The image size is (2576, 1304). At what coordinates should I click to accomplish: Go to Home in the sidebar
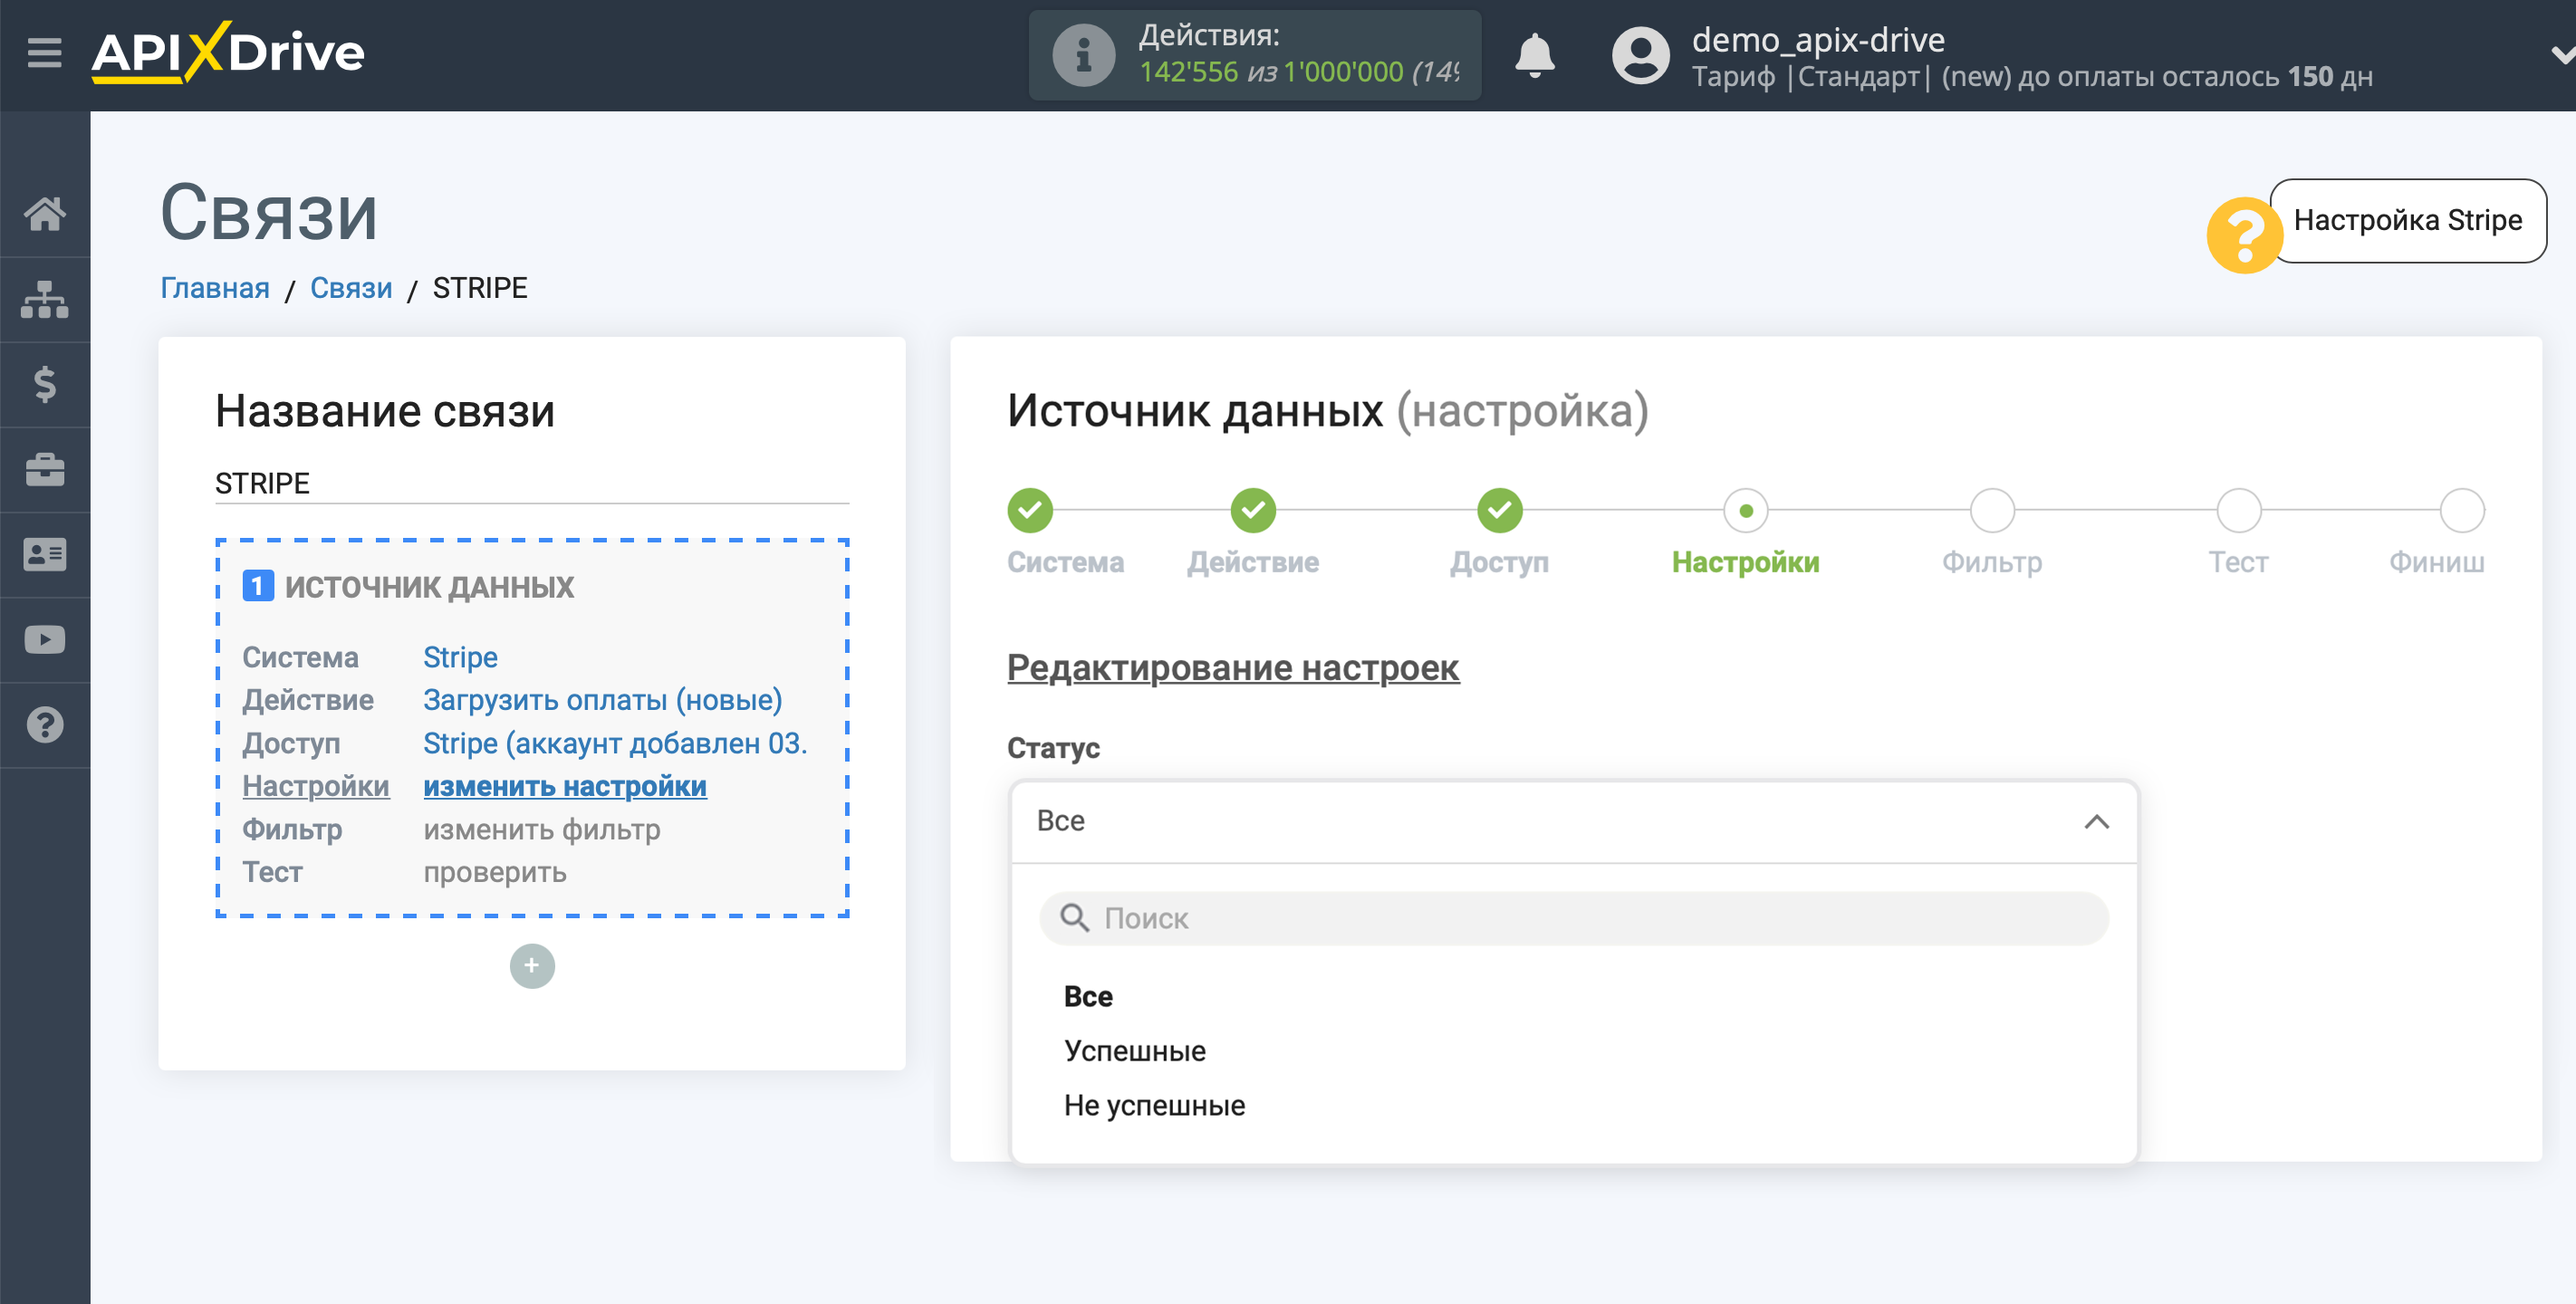[x=45, y=213]
